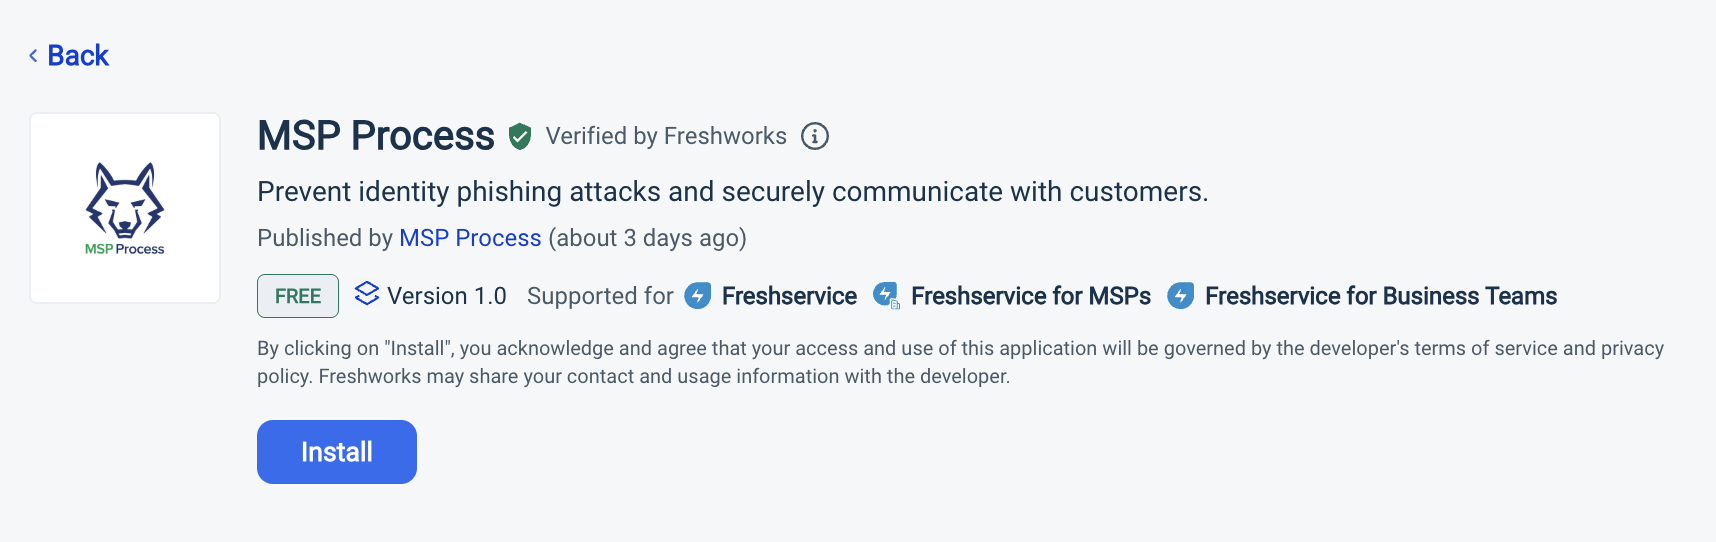1716x542 pixels.
Task: Click the Freshservice for Business Teams icon
Action: tap(1181, 296)
